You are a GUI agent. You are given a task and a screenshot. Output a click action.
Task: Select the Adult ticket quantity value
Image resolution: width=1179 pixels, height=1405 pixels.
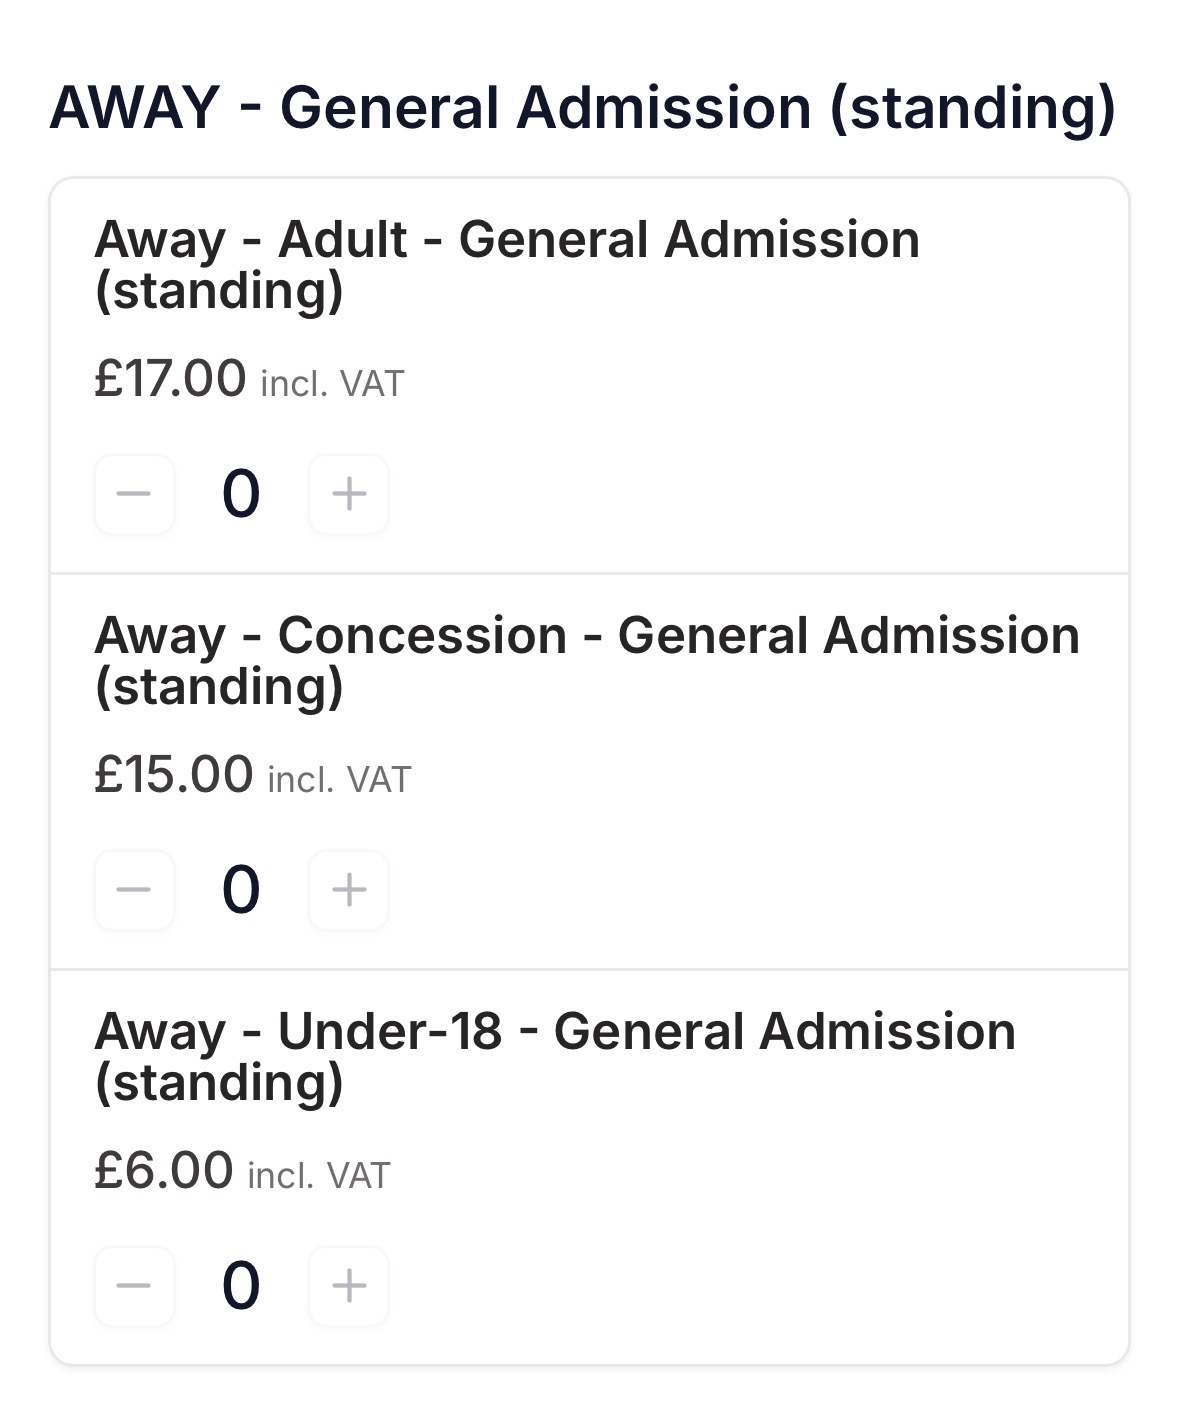[241, 494]
